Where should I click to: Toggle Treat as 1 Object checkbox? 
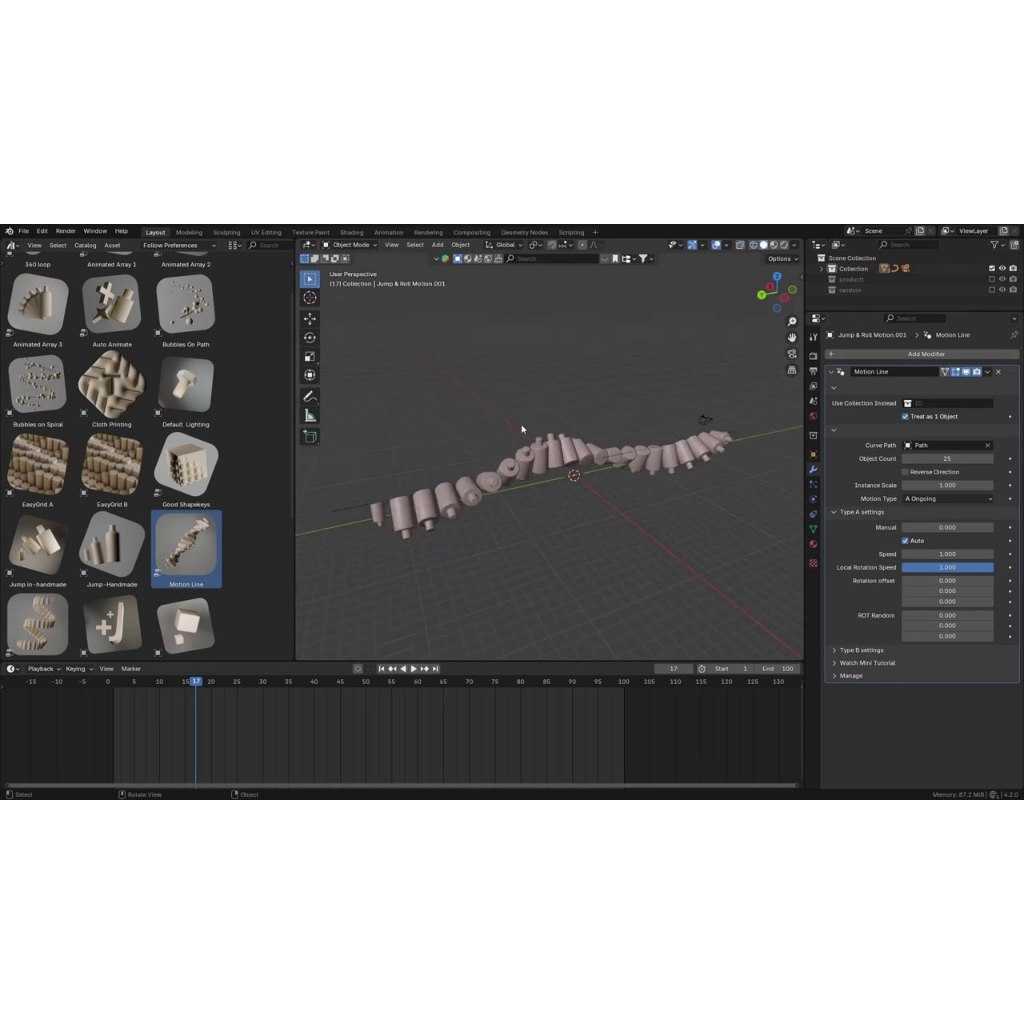point(905,417)
